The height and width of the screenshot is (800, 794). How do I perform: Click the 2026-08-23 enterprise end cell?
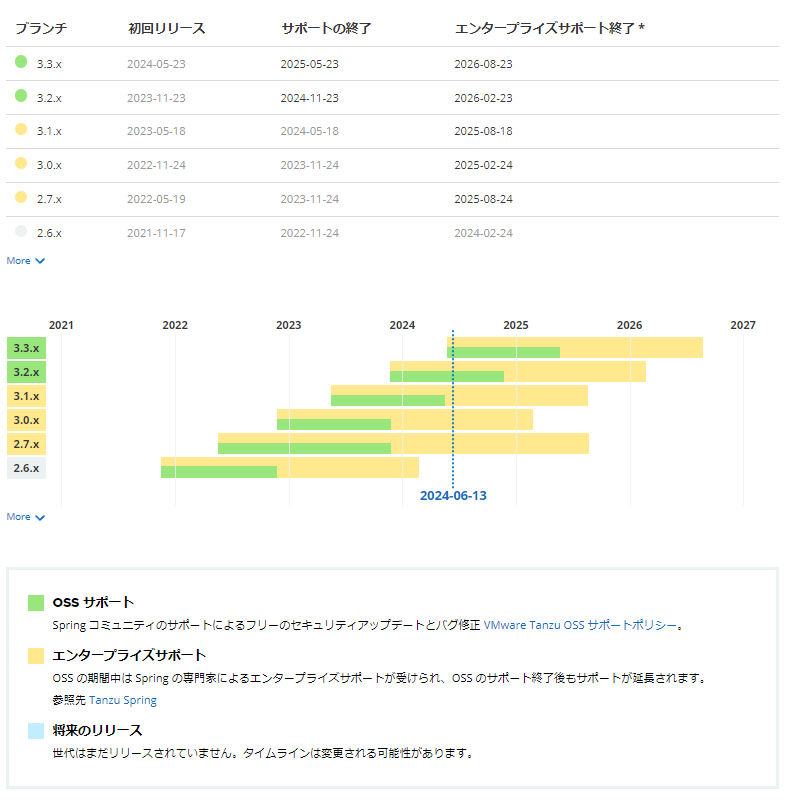click(483, 64)
